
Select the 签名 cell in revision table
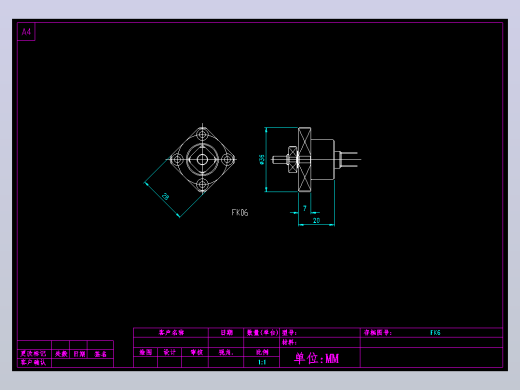click(x=100, y=354)
